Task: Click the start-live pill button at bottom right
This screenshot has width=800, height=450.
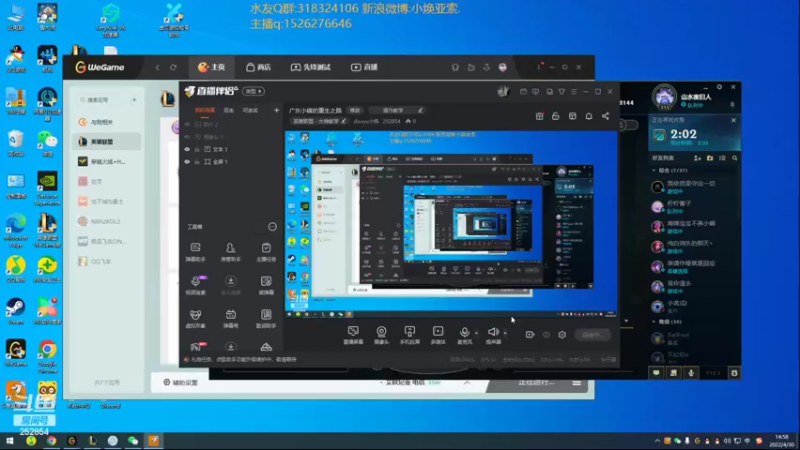Action: click(x=592, y=335)
